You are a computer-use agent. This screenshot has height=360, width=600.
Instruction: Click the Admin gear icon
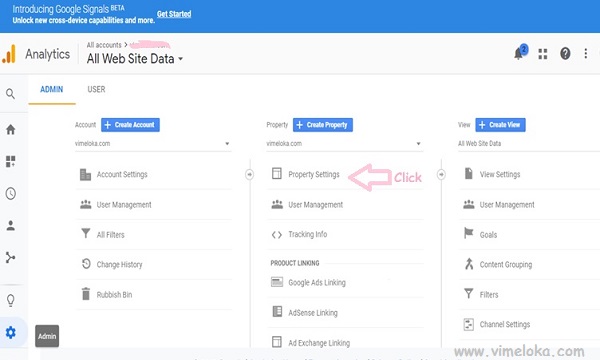11,332
